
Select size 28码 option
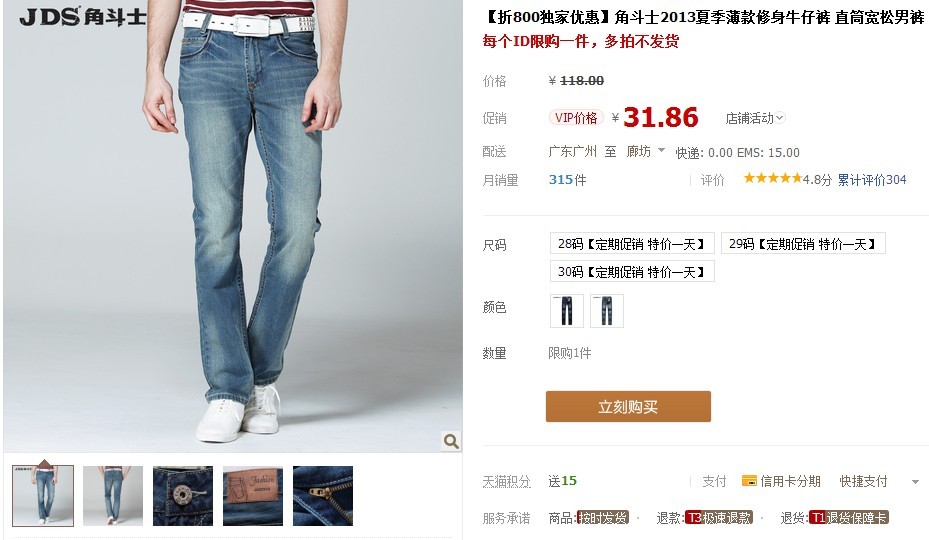[x=632, y=244]
